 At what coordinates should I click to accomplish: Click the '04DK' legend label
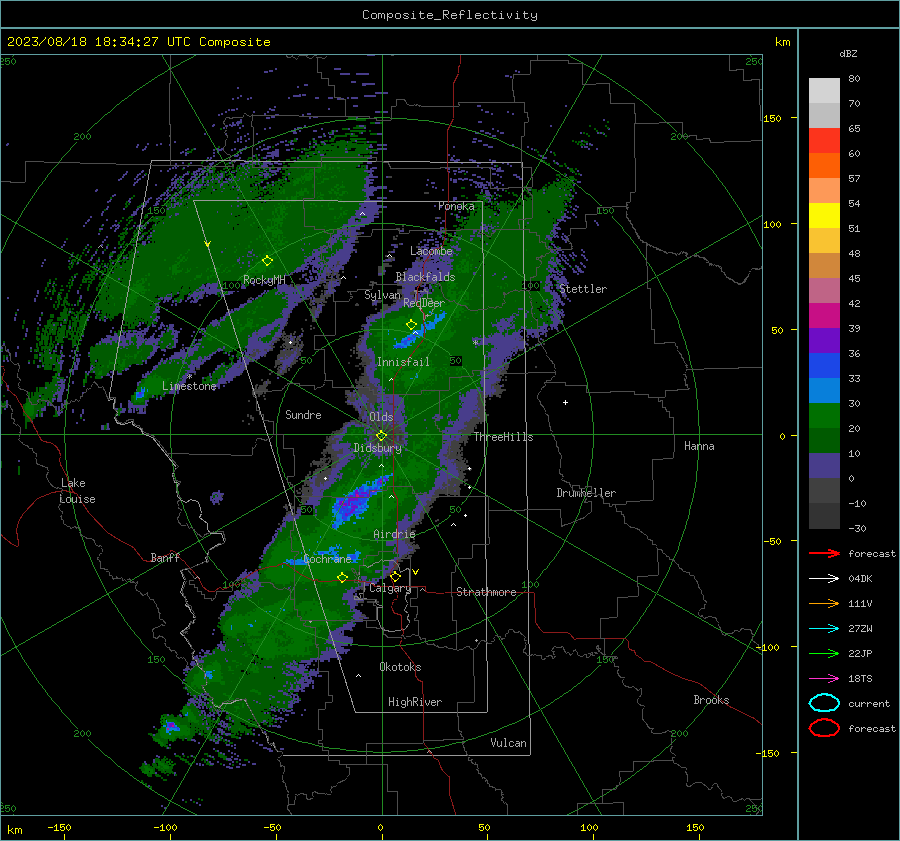(x=860, y=579)
